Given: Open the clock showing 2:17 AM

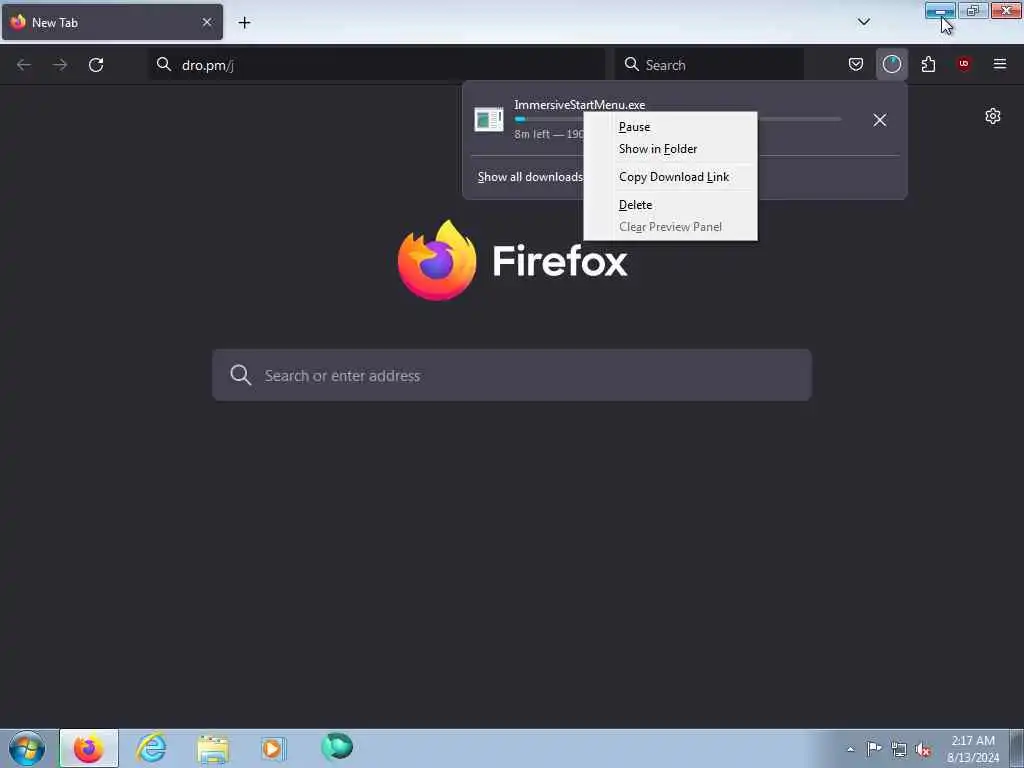Looking at the screenshot, I should coord(973,748).
